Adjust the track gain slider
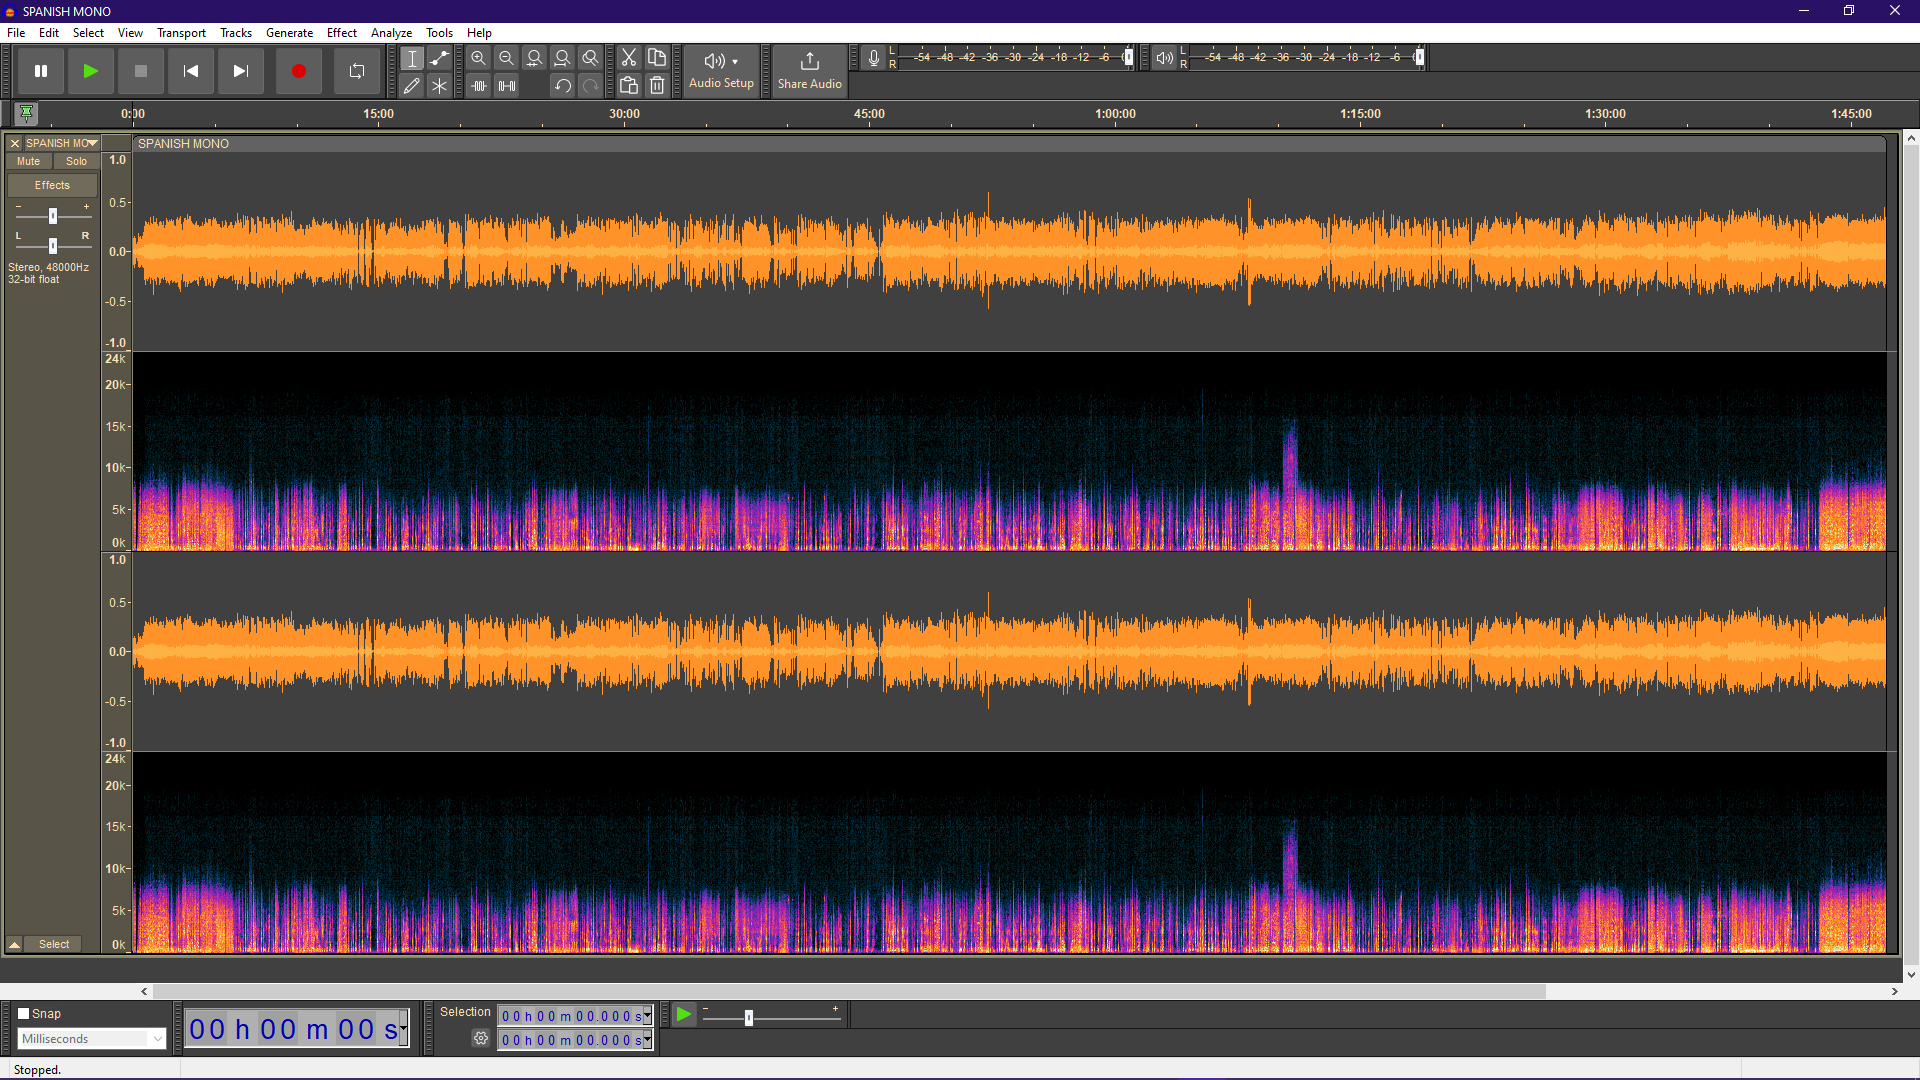The height and width of the screenshot is (1080, 1920). pyautogui.click(x=53, y=215)
